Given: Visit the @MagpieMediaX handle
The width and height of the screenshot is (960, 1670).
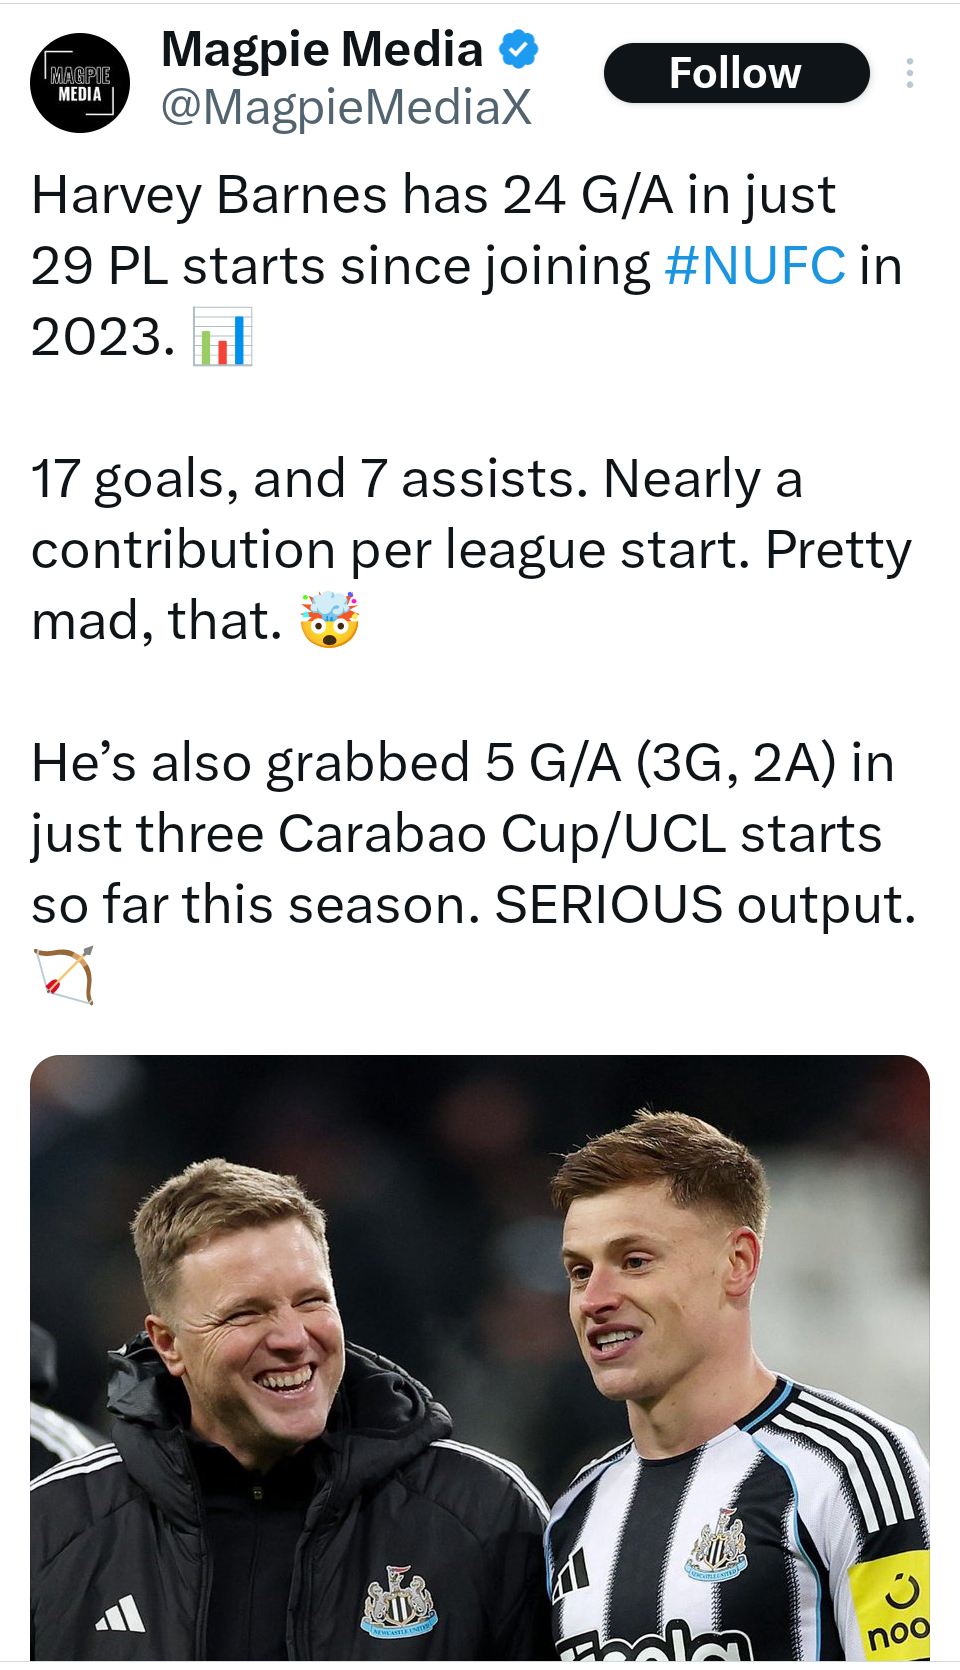Looking at the screenshot, I should pyautogui.click(x=346, y=108).
